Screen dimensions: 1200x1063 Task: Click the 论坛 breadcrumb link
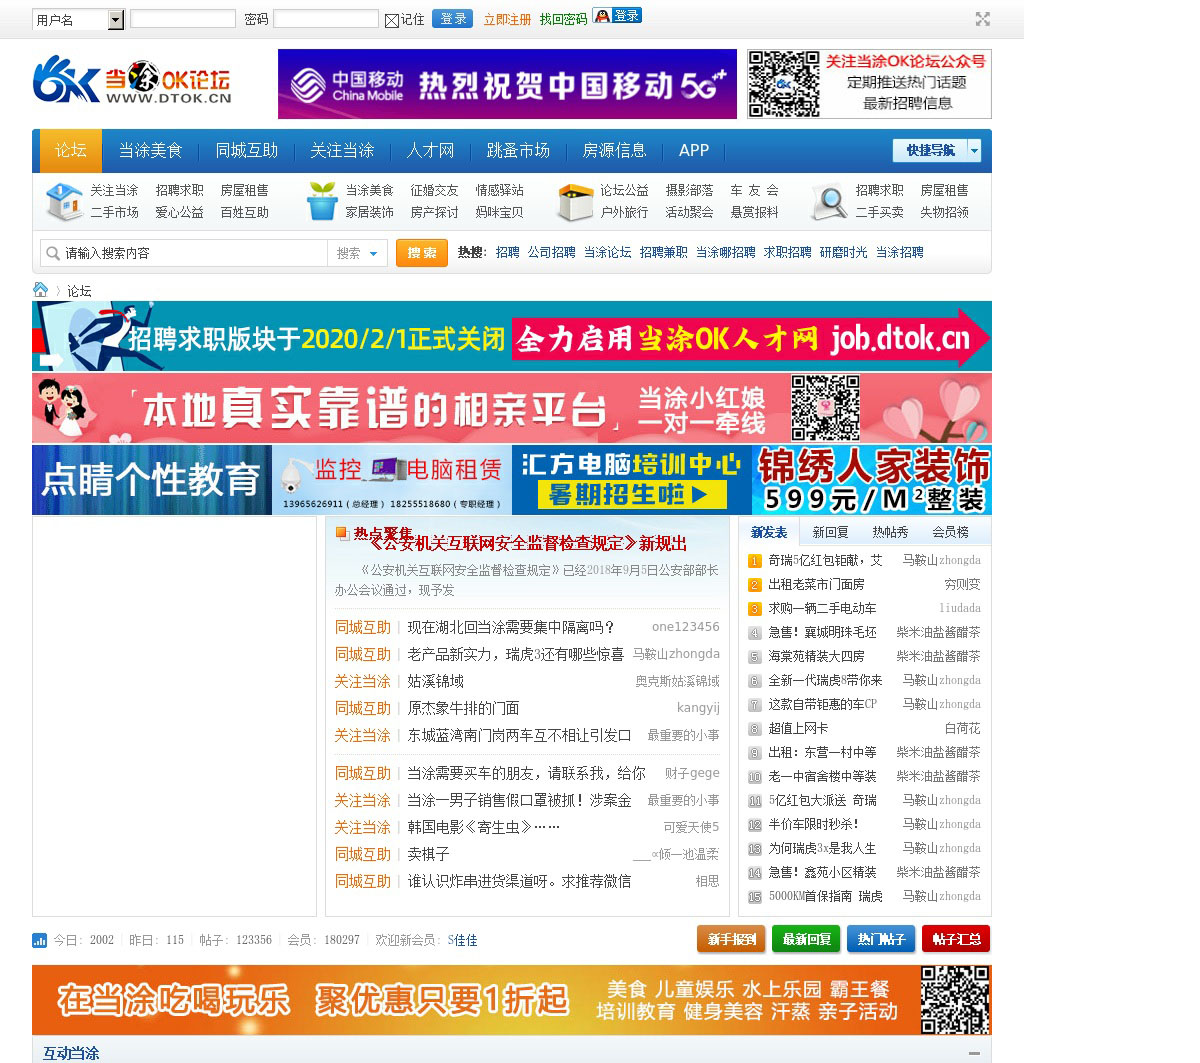pyautogui.click(x=79, y=291)
